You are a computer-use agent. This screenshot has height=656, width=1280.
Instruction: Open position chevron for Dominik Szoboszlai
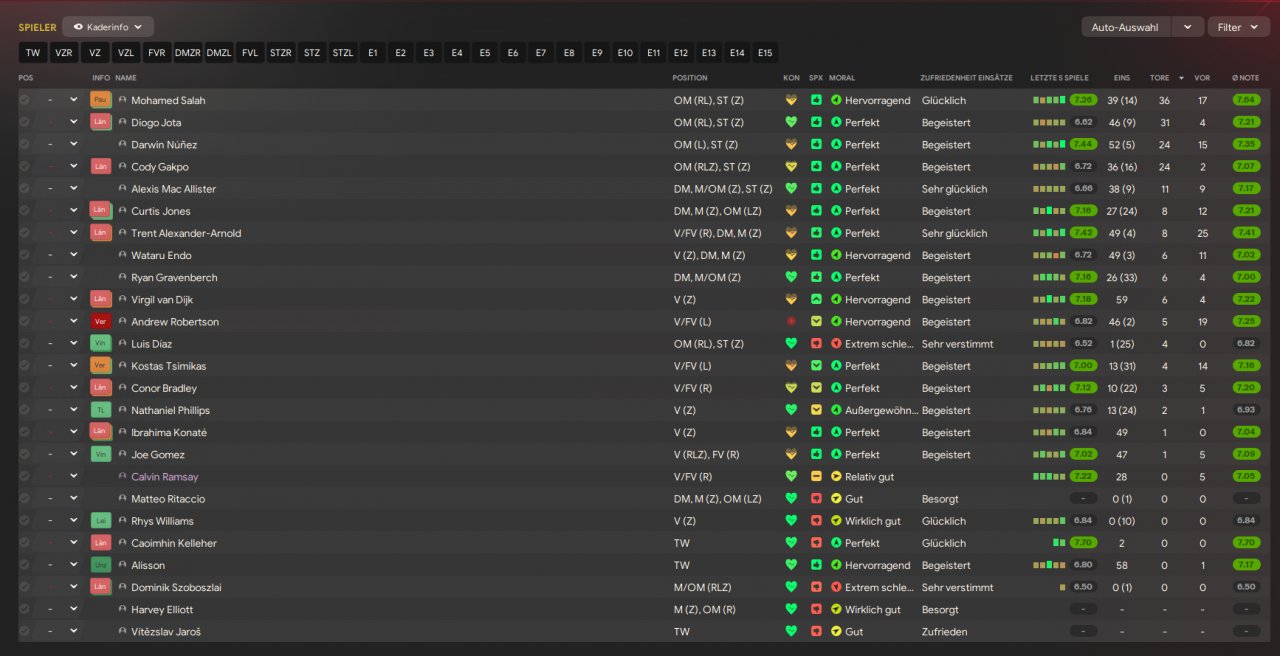pyautogui.click(x=73, y=588)
